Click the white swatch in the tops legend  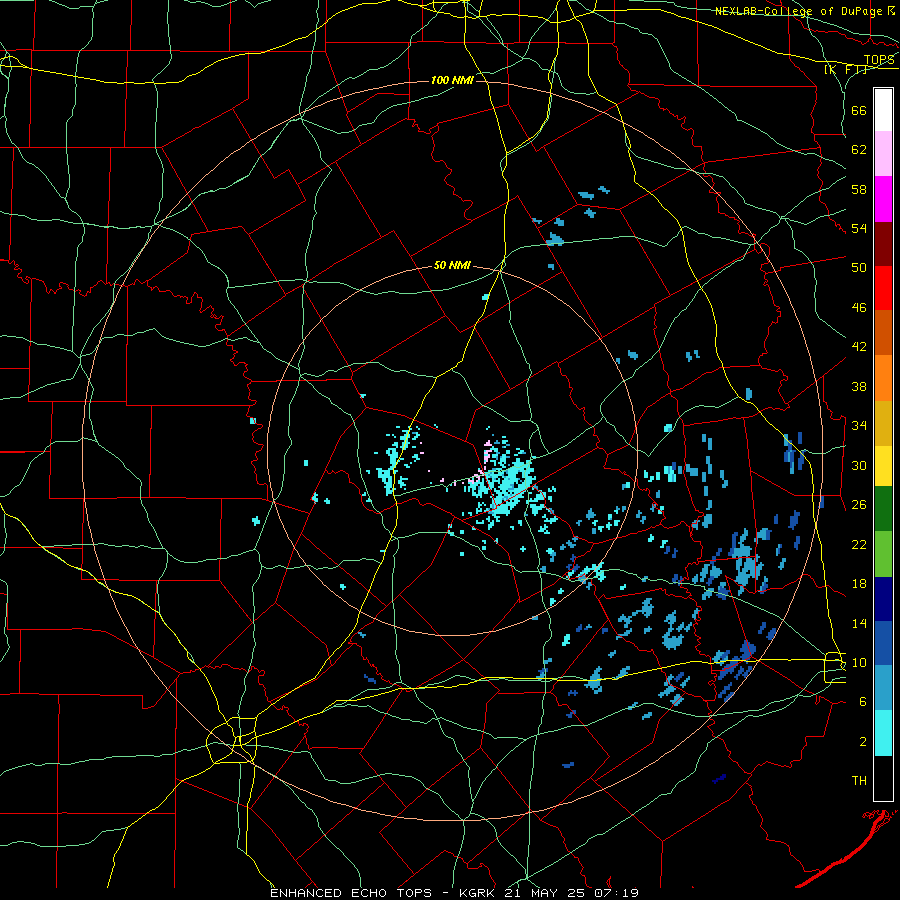pos(883,110)
